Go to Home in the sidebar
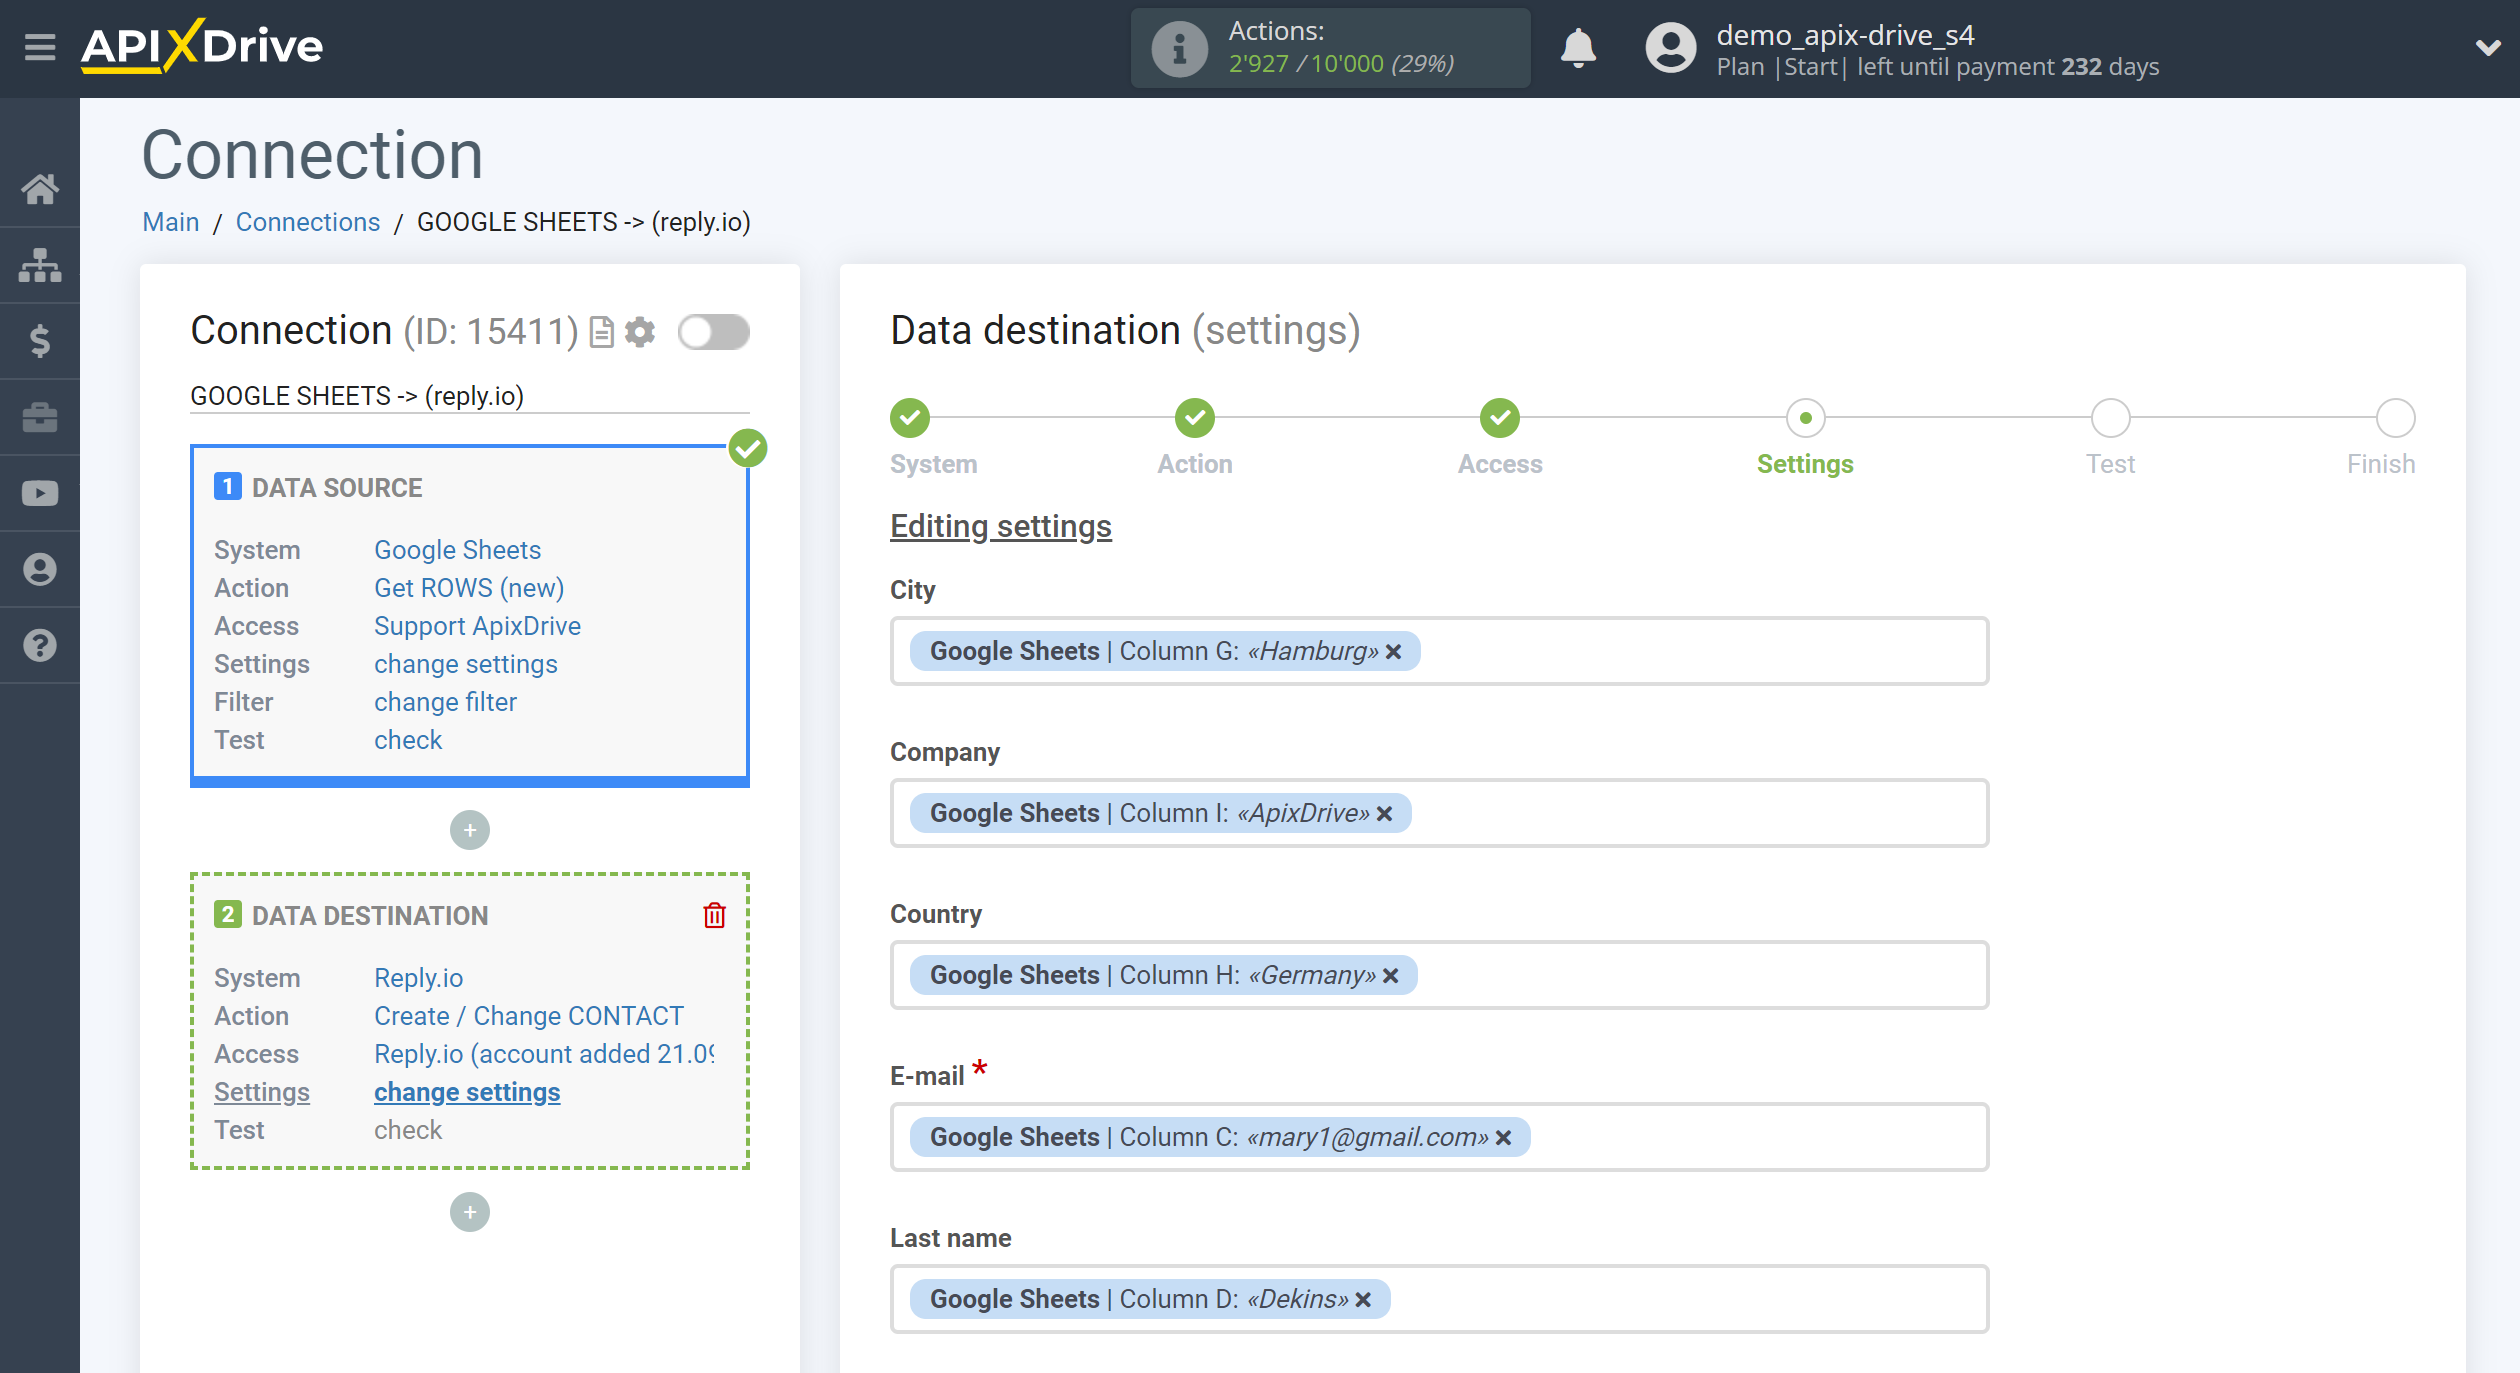The width and height of the screenshot is (2520, 1373). [40, 189]
